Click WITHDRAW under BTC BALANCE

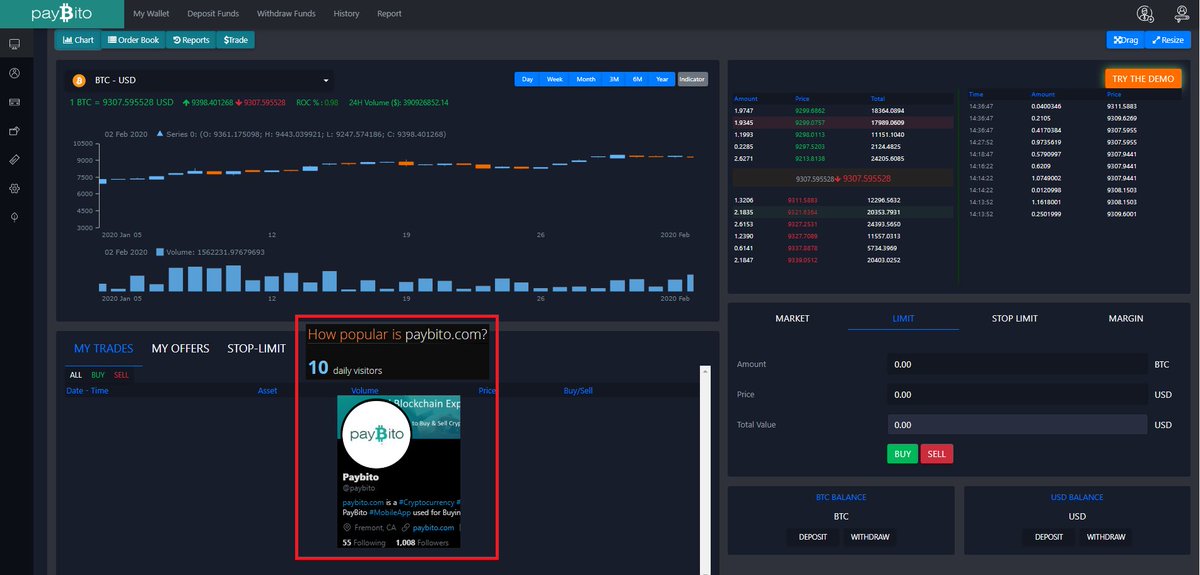(870, 537)
